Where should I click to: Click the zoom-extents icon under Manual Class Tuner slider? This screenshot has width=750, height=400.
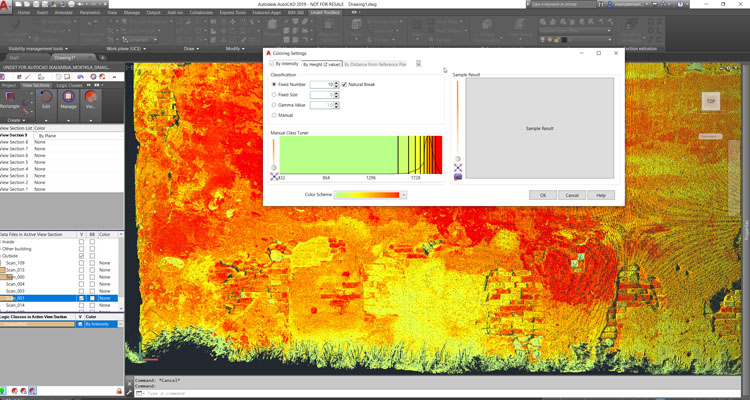click(x=274, y=177)
